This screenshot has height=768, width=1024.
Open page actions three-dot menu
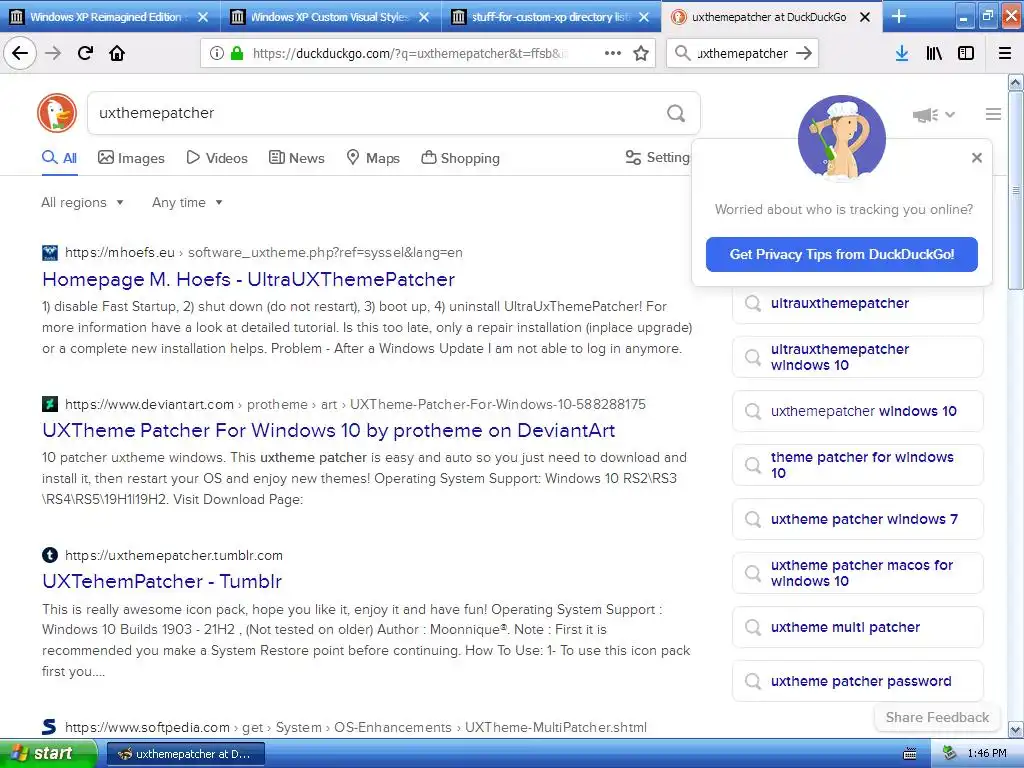(613, 53)
